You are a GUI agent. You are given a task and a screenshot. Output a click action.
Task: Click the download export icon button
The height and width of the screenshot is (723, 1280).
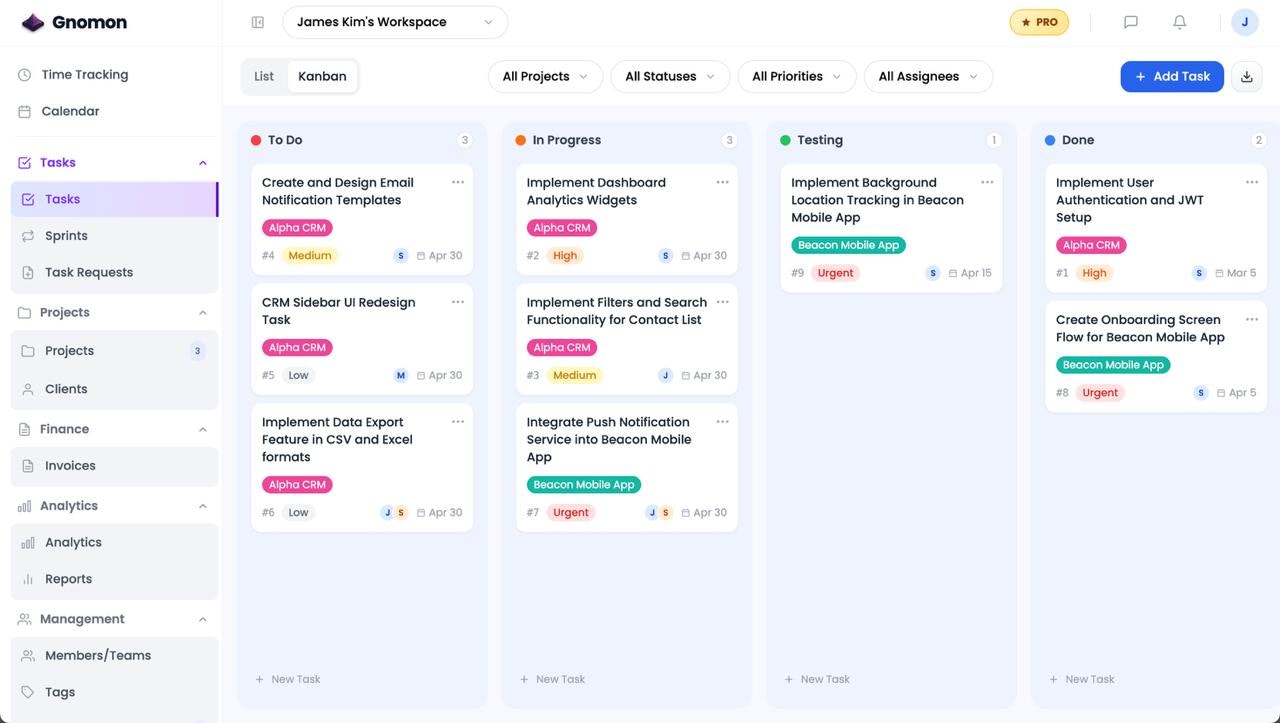[x=1247, y=77]
